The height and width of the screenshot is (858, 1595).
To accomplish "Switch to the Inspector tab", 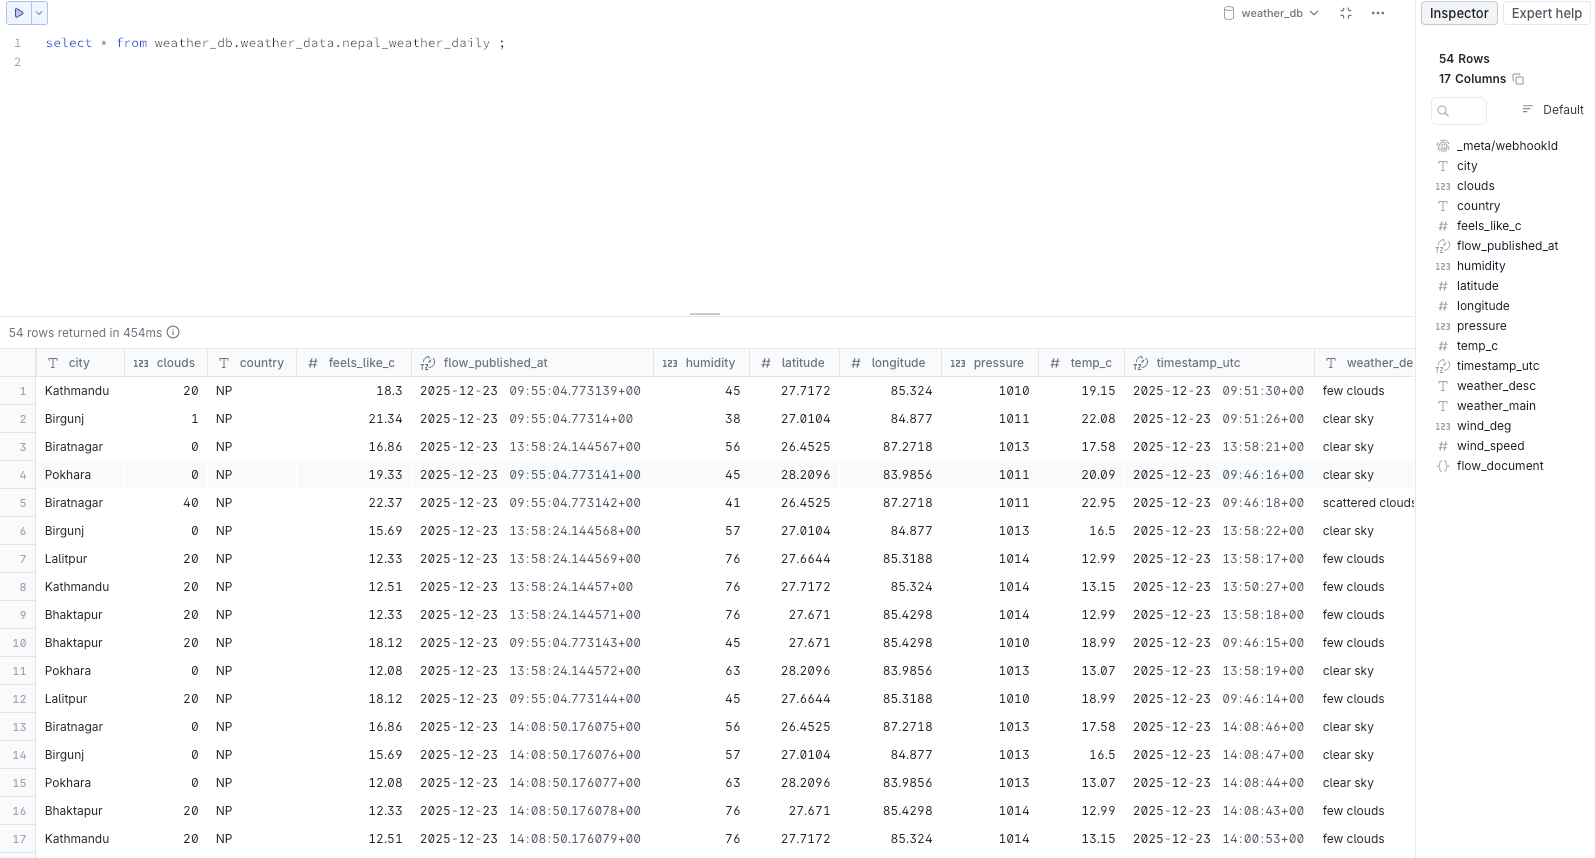I will (1458, 13).
